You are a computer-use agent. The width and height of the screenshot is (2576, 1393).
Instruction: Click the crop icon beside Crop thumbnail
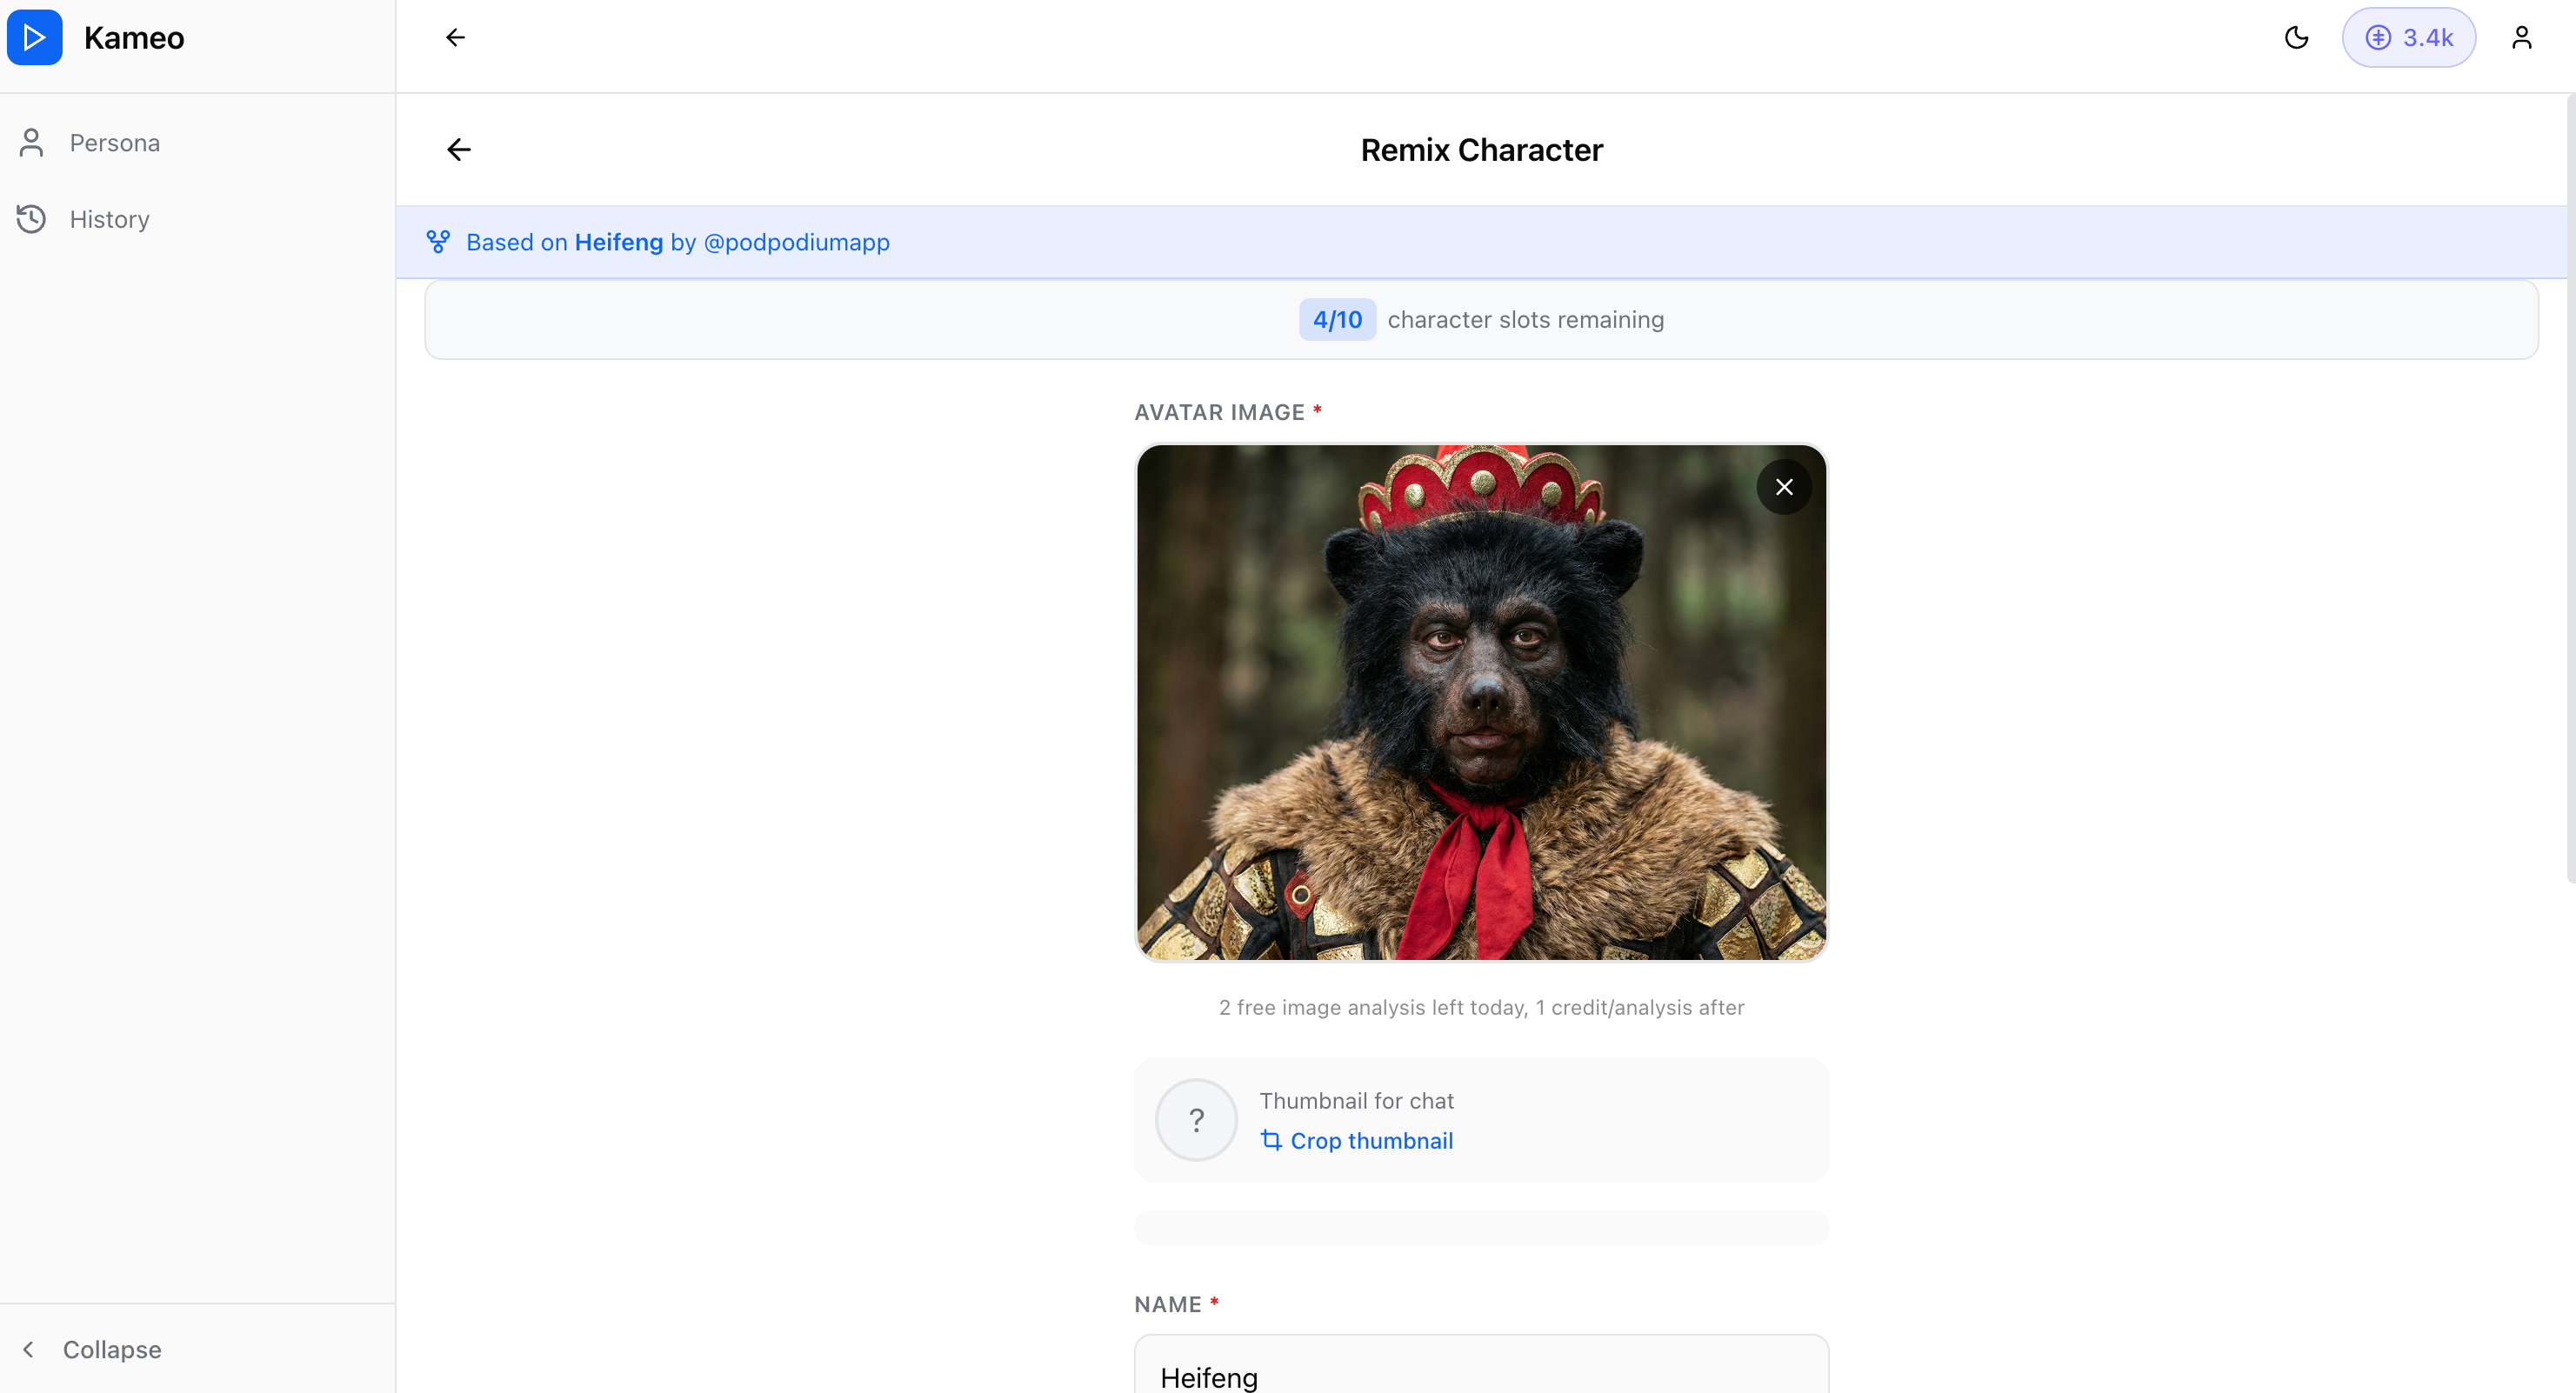[1272, 1141]
